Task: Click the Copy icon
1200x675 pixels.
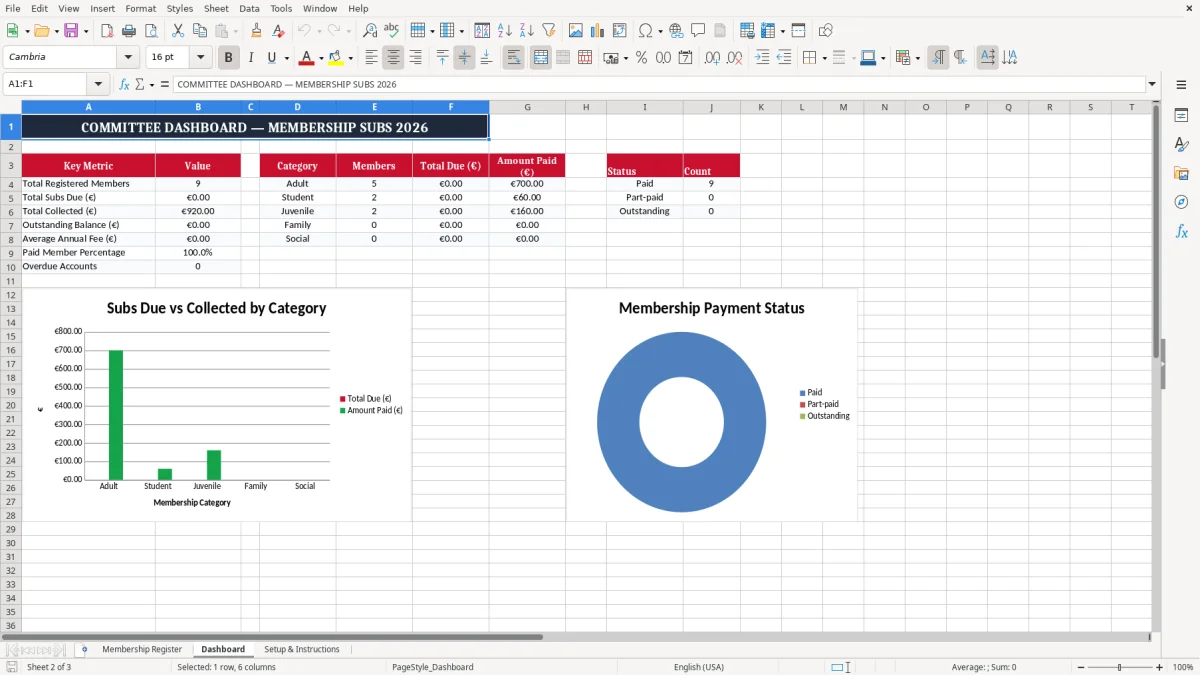Action: pos(198,31)
